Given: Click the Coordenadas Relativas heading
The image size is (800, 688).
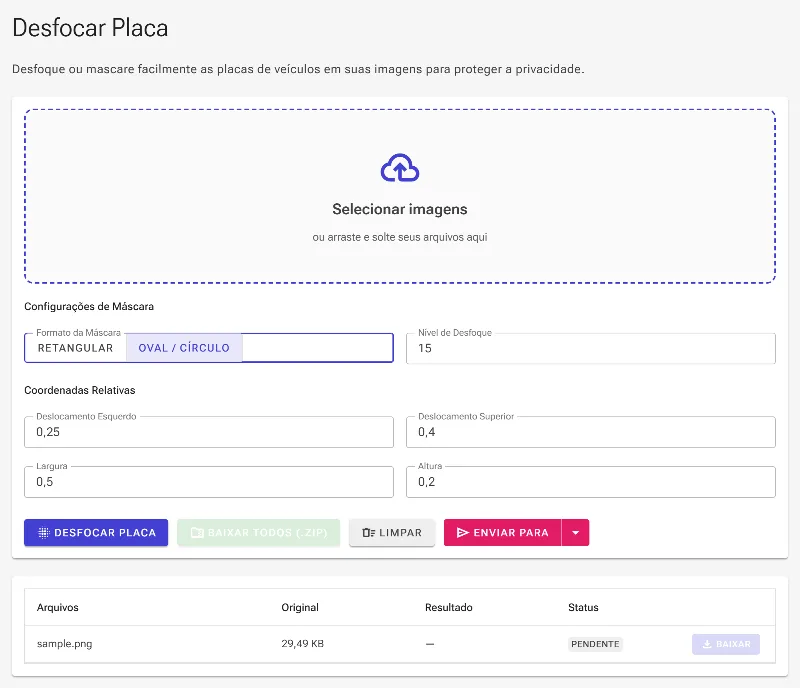Looking at the screenshot, I should click(80, 390).
